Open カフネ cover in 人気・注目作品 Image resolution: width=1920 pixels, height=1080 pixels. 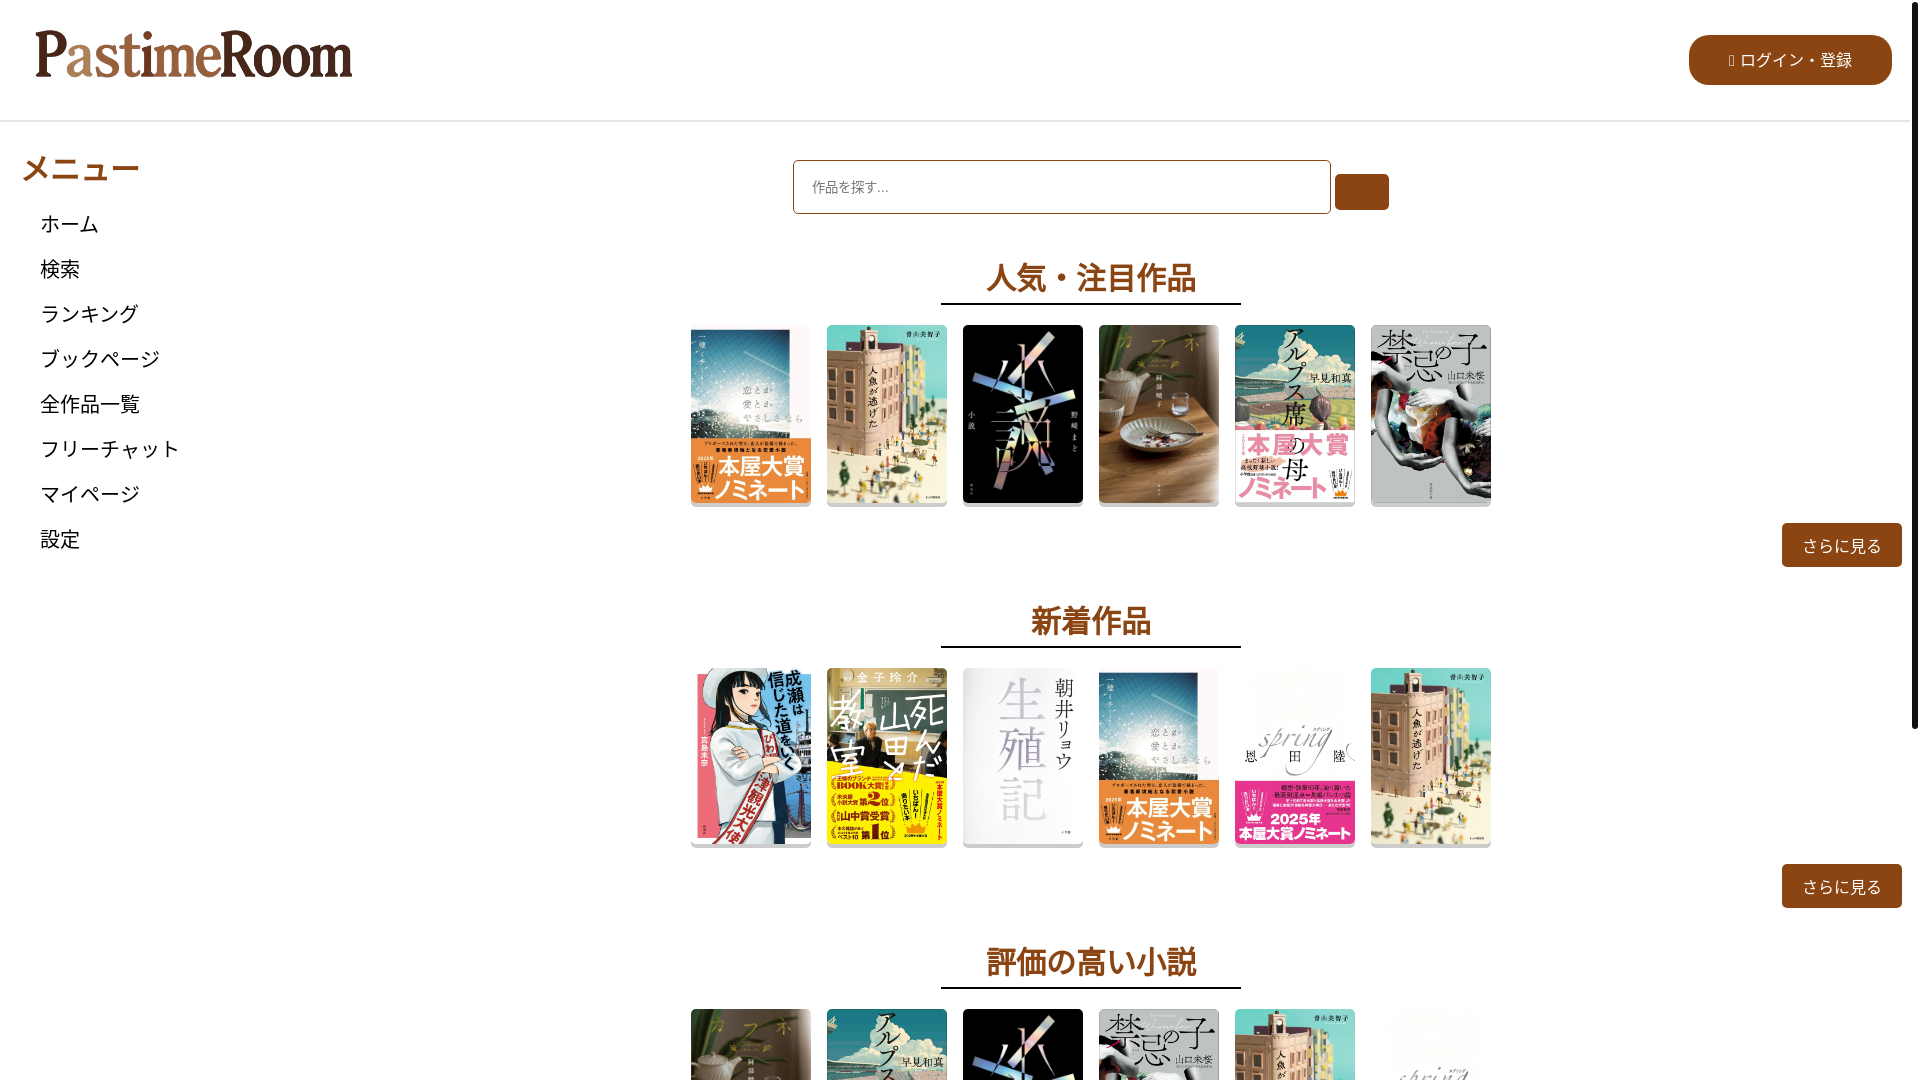pos(1159,415)
